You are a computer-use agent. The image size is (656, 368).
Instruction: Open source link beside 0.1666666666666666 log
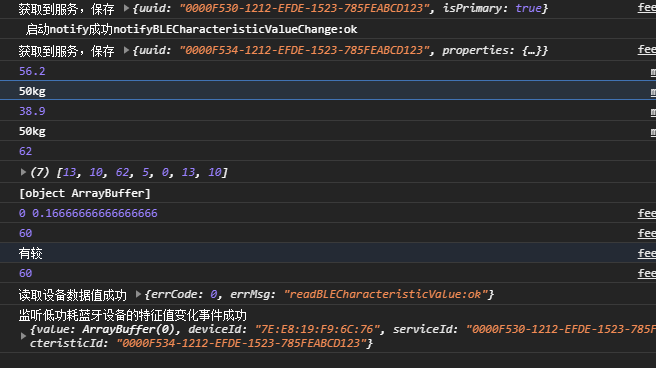(x=647, y=213)
